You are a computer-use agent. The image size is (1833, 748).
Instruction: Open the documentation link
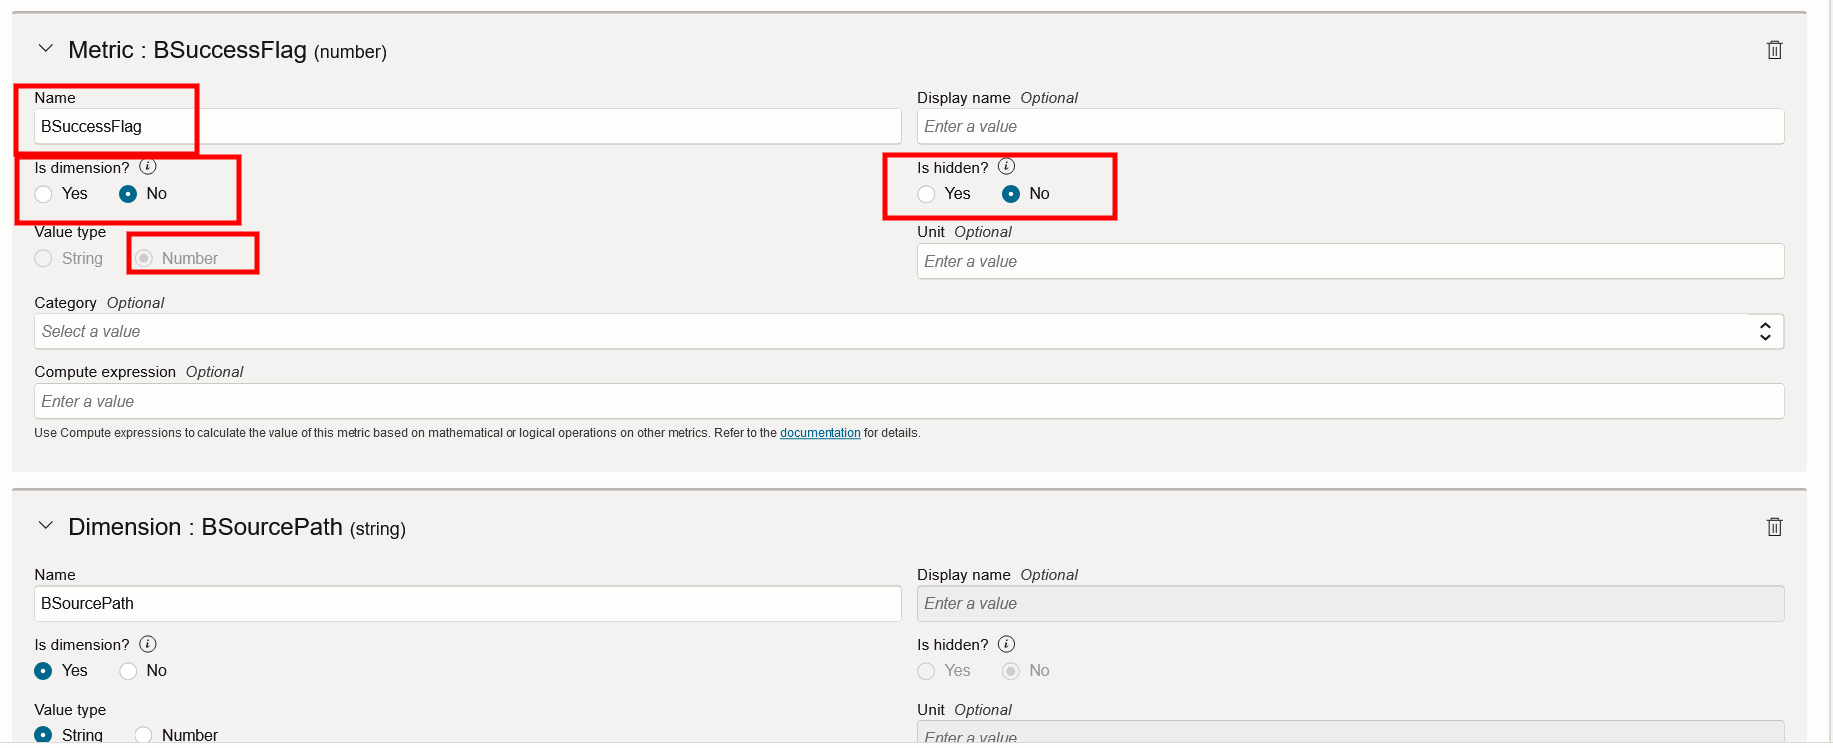tap(820, 433)
